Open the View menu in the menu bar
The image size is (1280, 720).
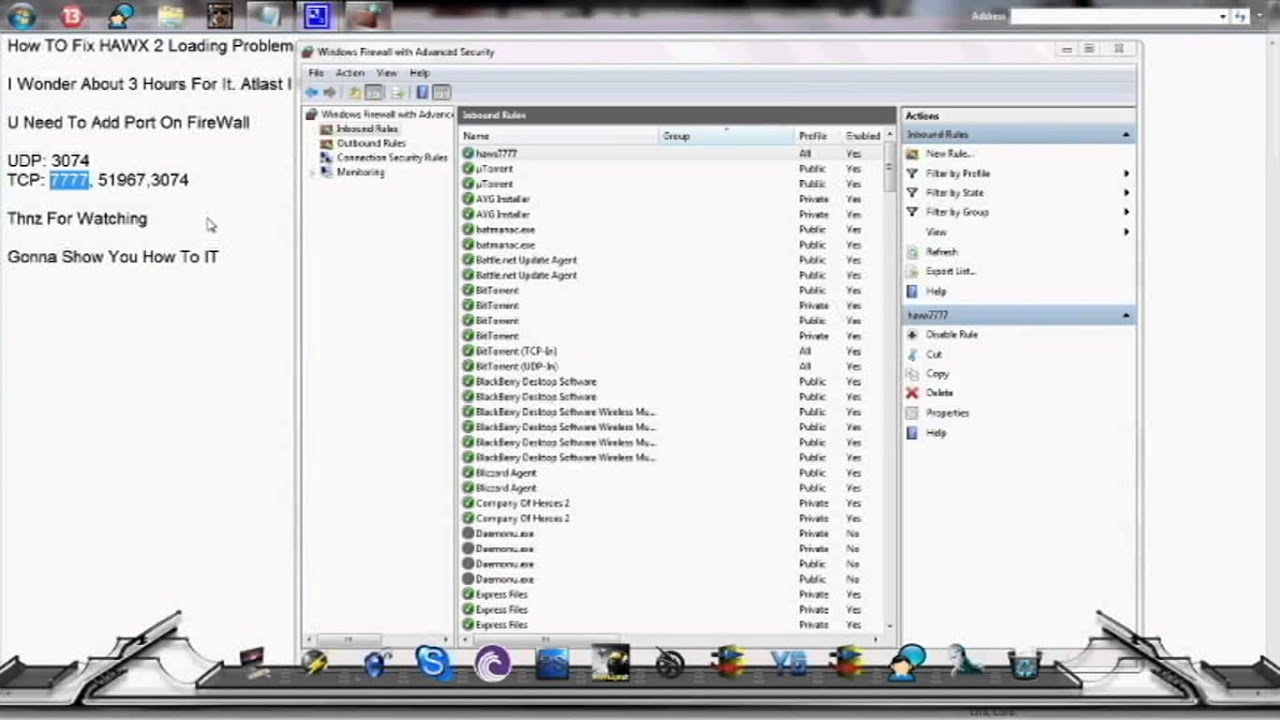pyautogui.click(x=387, y=73)
